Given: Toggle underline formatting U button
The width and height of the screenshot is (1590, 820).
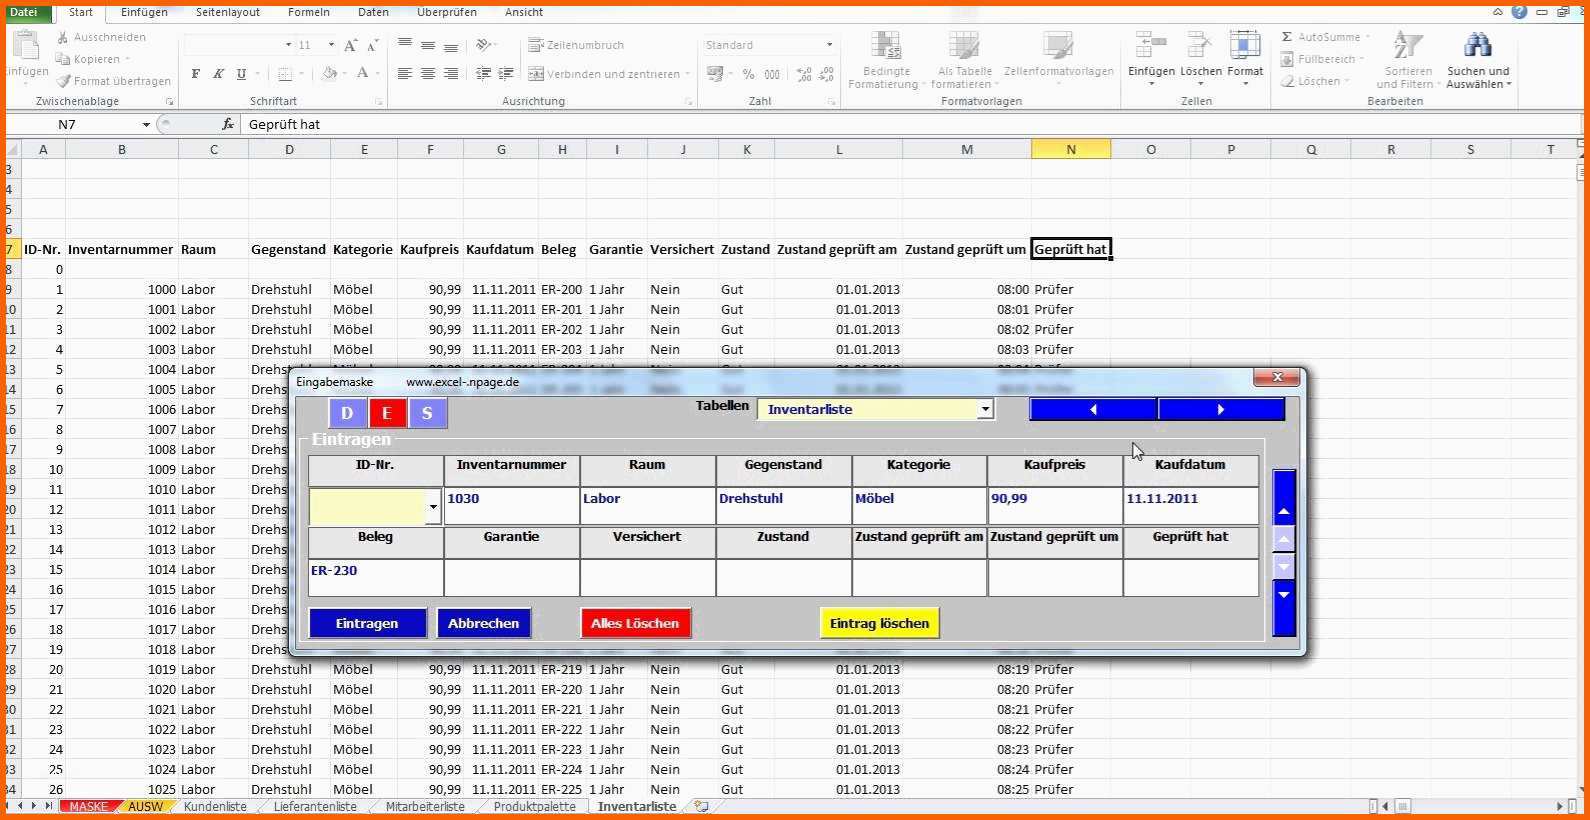Looking at the screenshot, I should point(241,74).
